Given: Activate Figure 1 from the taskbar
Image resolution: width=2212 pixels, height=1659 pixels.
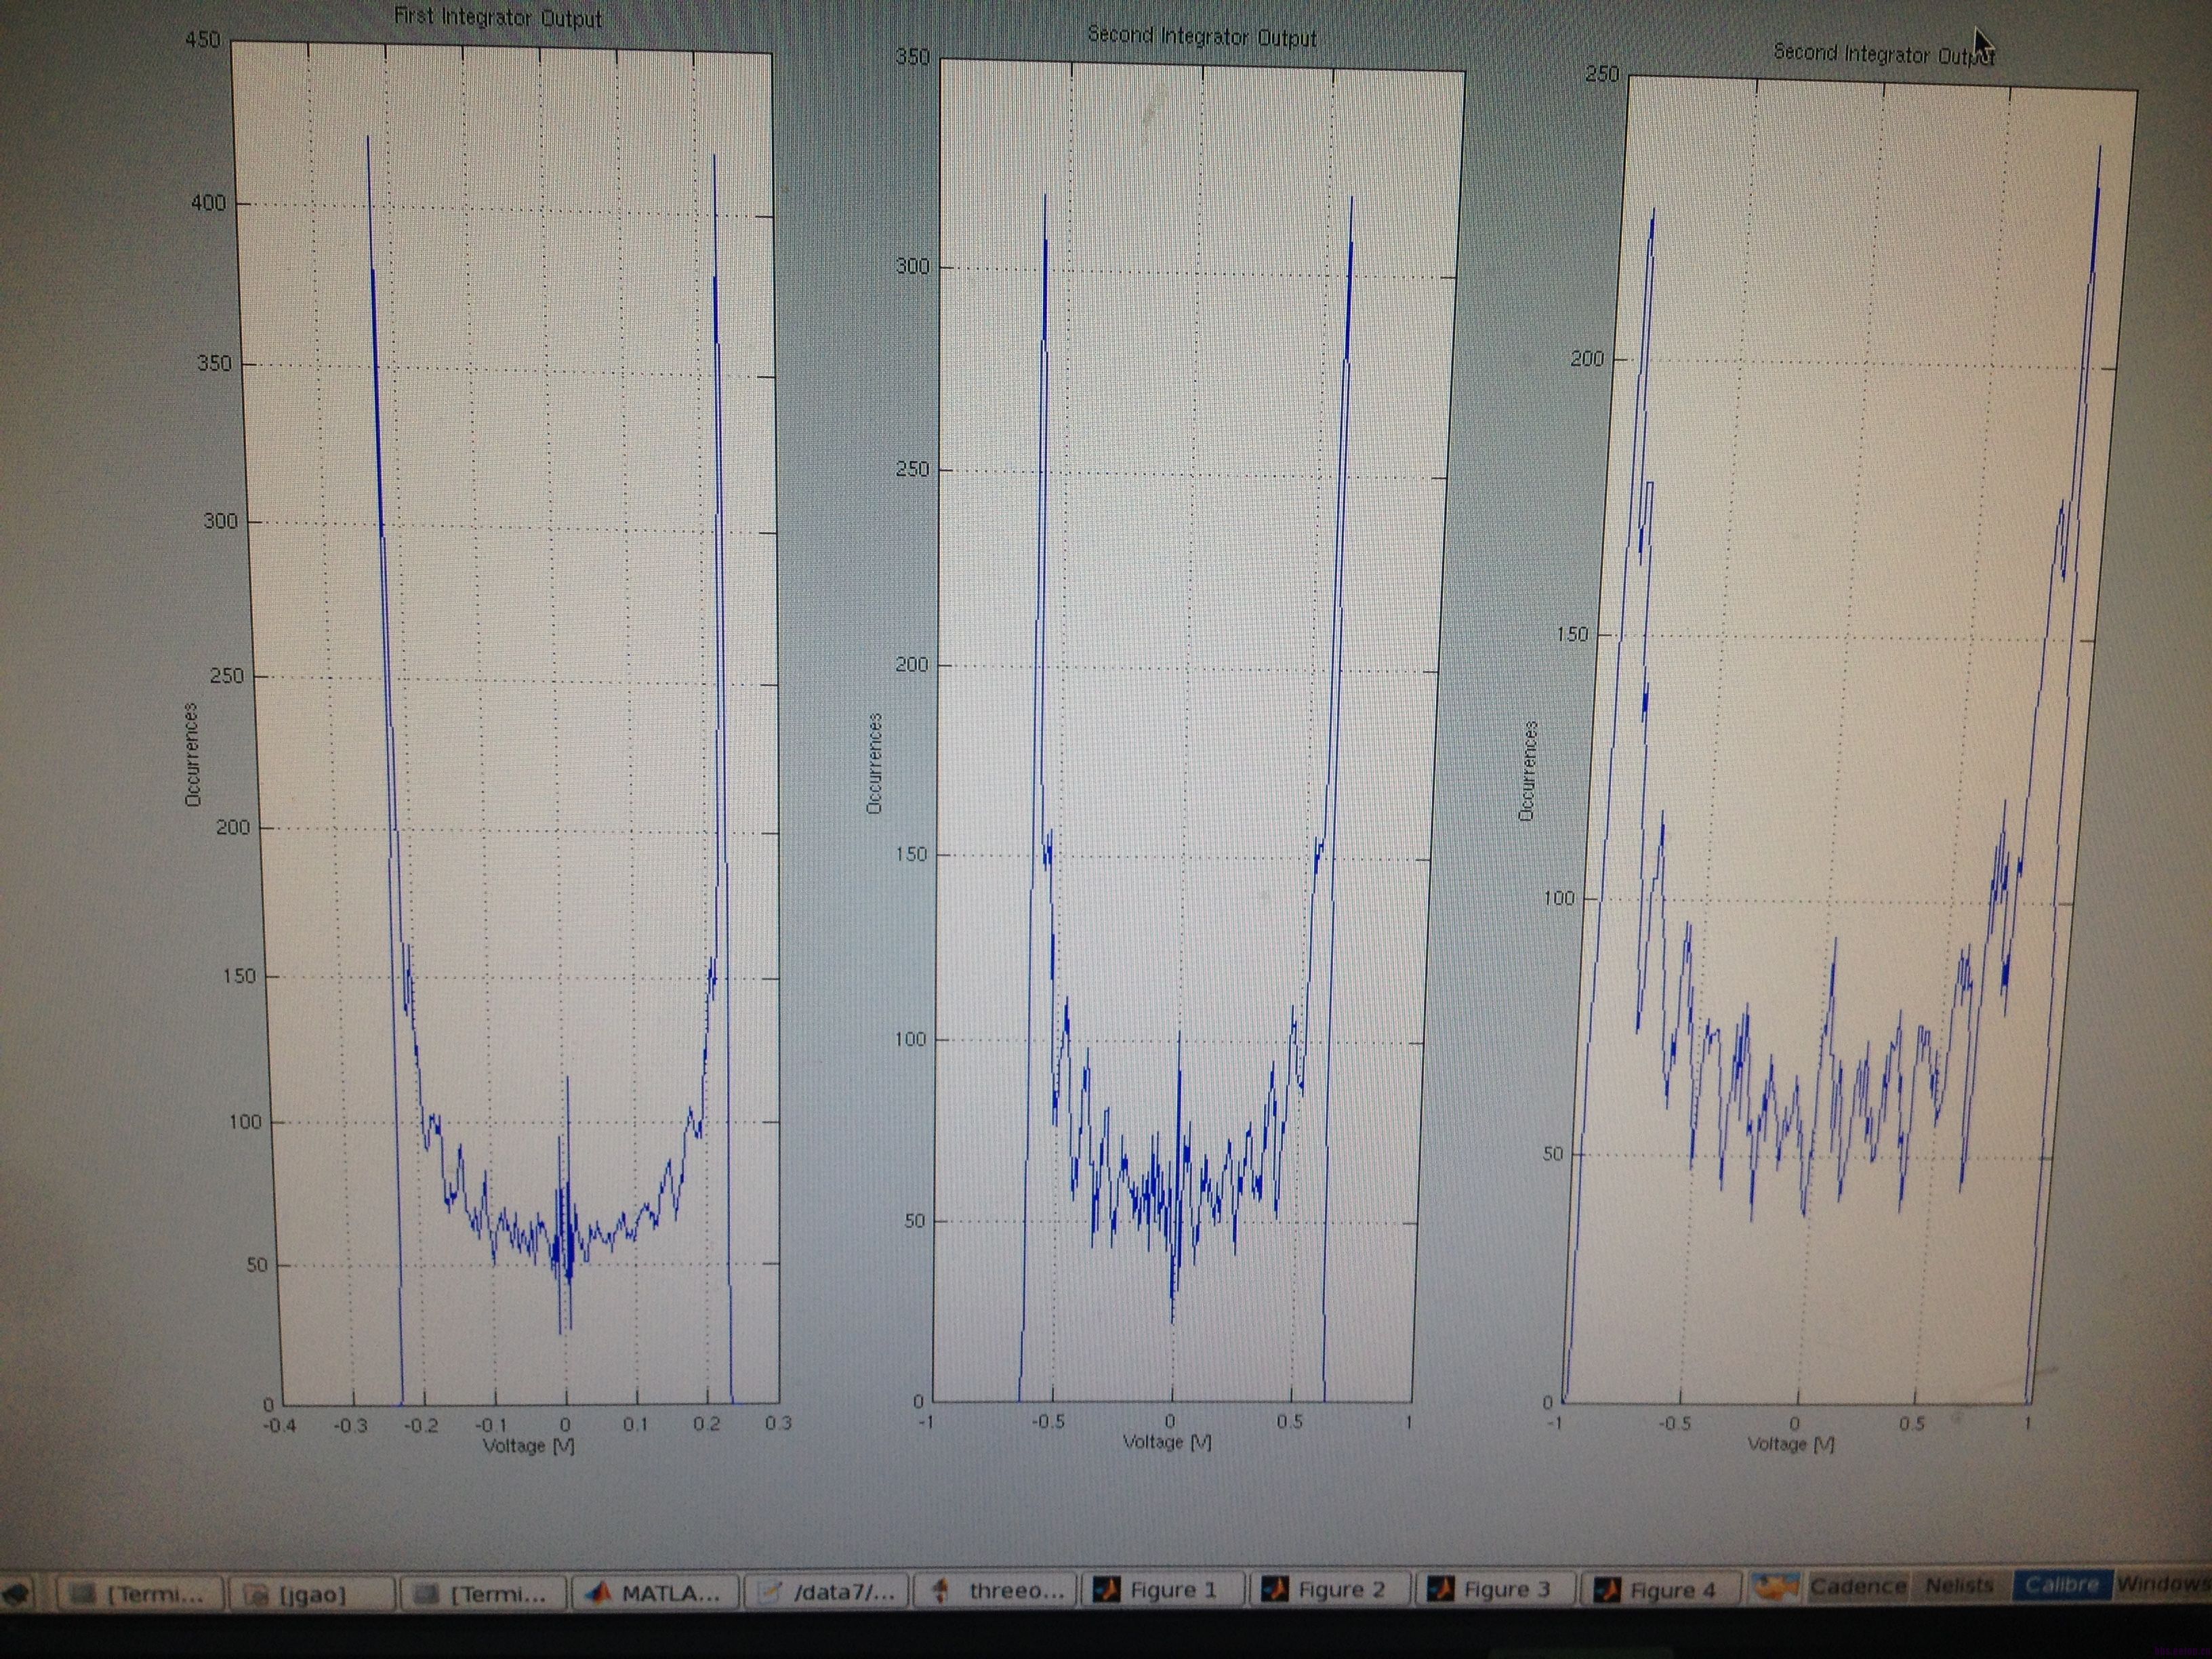Looking at the screenshot, I should [x=1164, y=1589].
